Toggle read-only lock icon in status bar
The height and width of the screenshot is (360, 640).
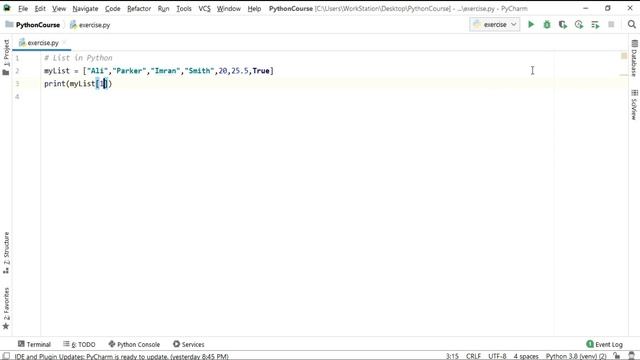[616, 356]
